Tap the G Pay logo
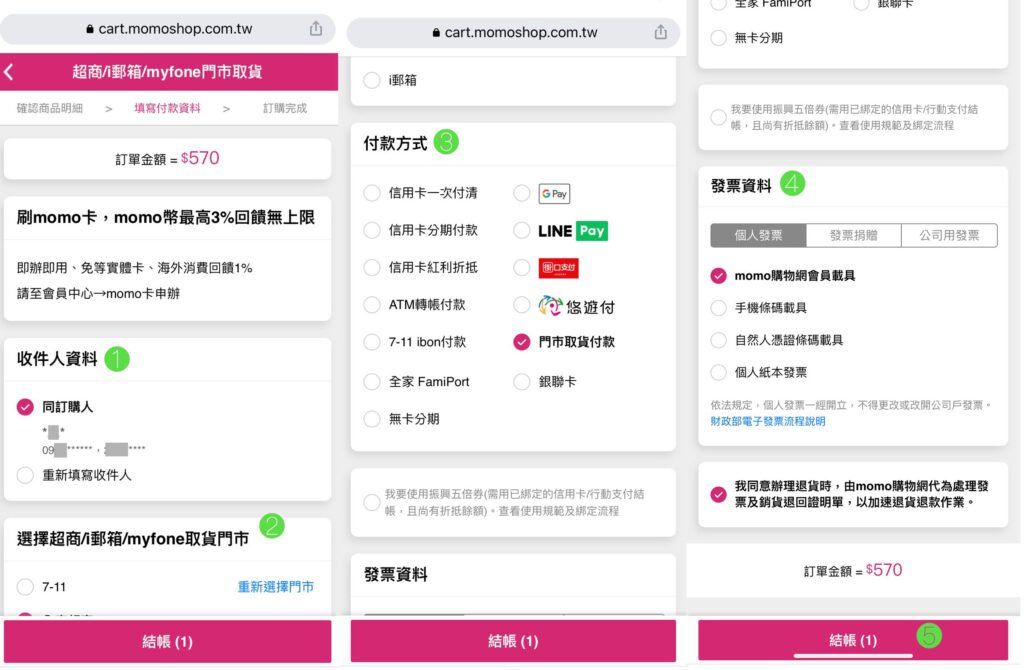Screen dimensions: 1024x670 [554, 193]
